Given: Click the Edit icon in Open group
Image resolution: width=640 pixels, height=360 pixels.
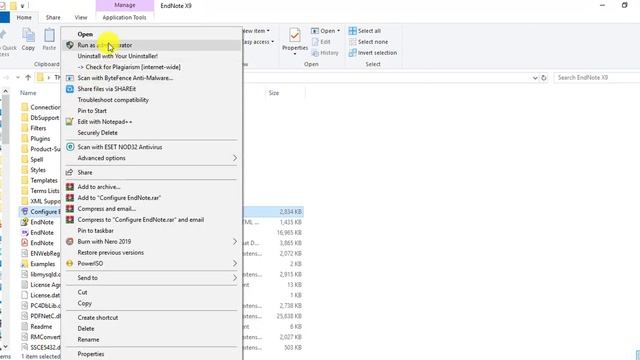Looking at the screenshot, I should click(x=315, y=42).
